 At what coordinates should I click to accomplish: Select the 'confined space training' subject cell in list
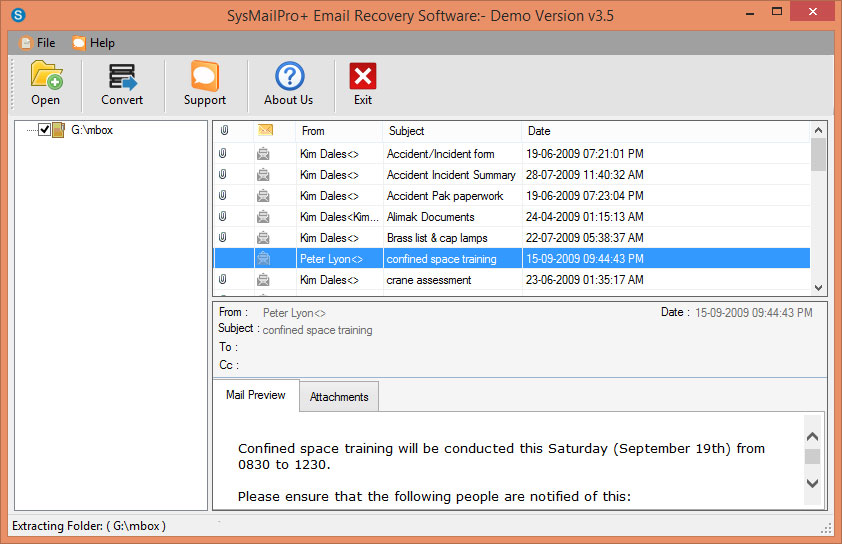click(x=452, y=258)
